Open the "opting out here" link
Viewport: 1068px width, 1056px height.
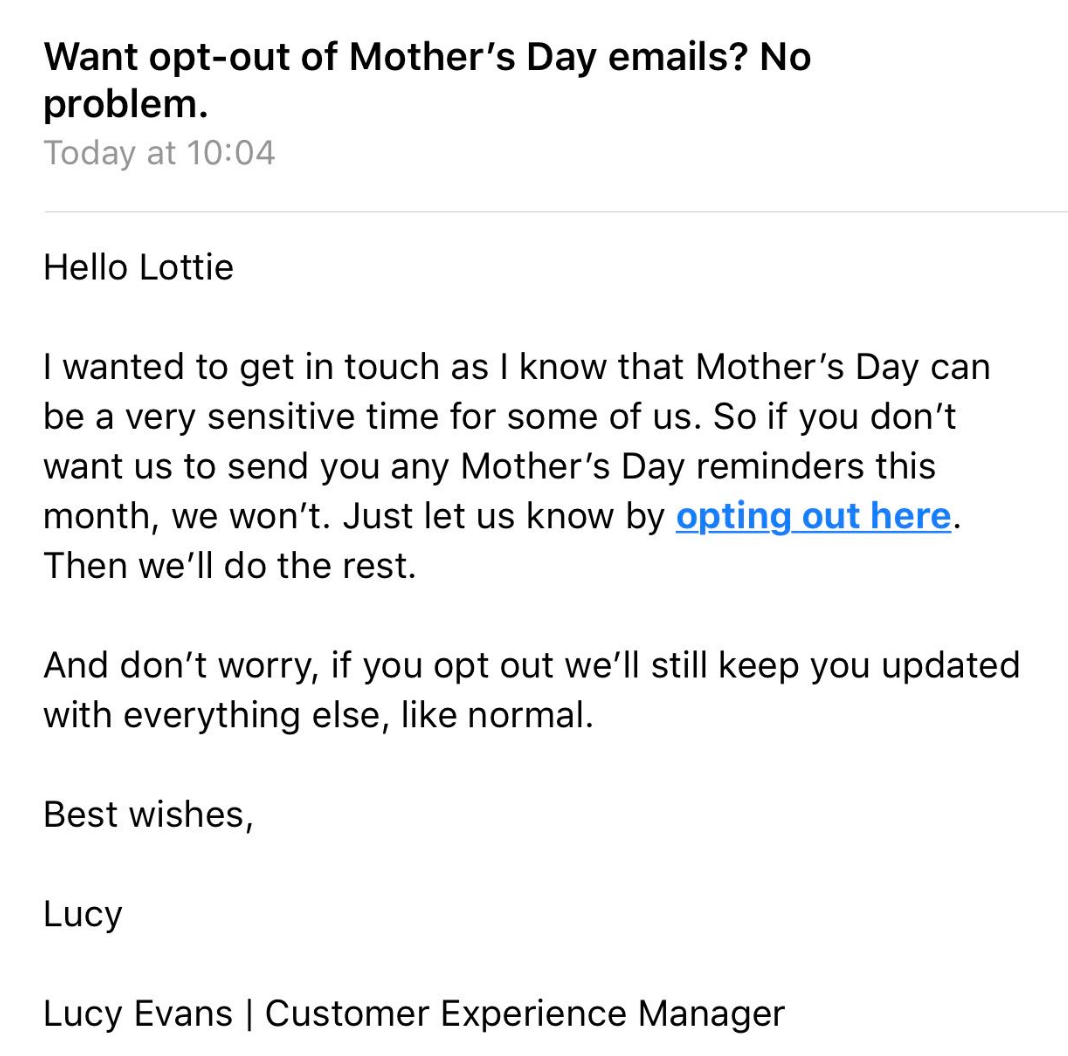tap(813, 517)
